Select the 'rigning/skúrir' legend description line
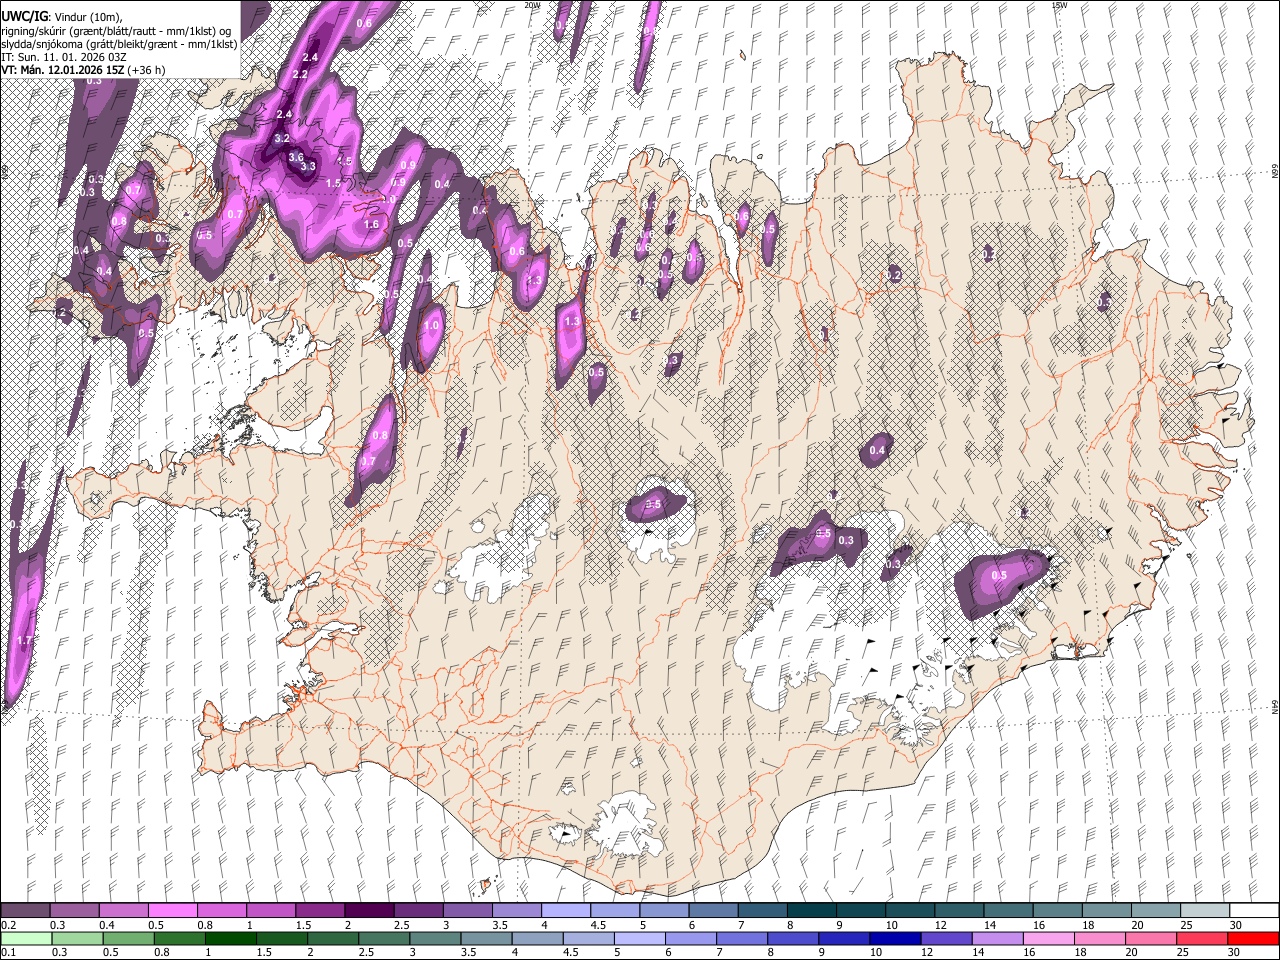The height and width of the screenshot is (960, 1280). click(117, 31)
